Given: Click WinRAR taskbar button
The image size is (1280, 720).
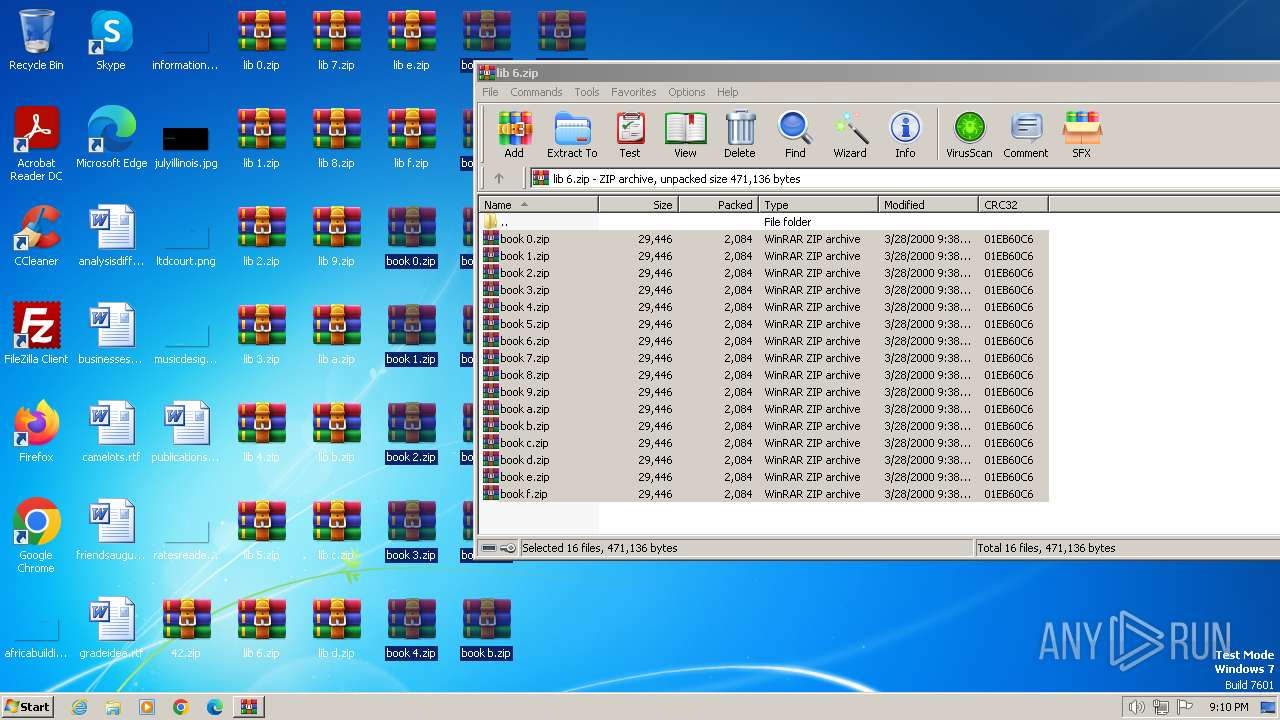Looking at the screenshot, I should pyautogui.click(x=248, y=707).
